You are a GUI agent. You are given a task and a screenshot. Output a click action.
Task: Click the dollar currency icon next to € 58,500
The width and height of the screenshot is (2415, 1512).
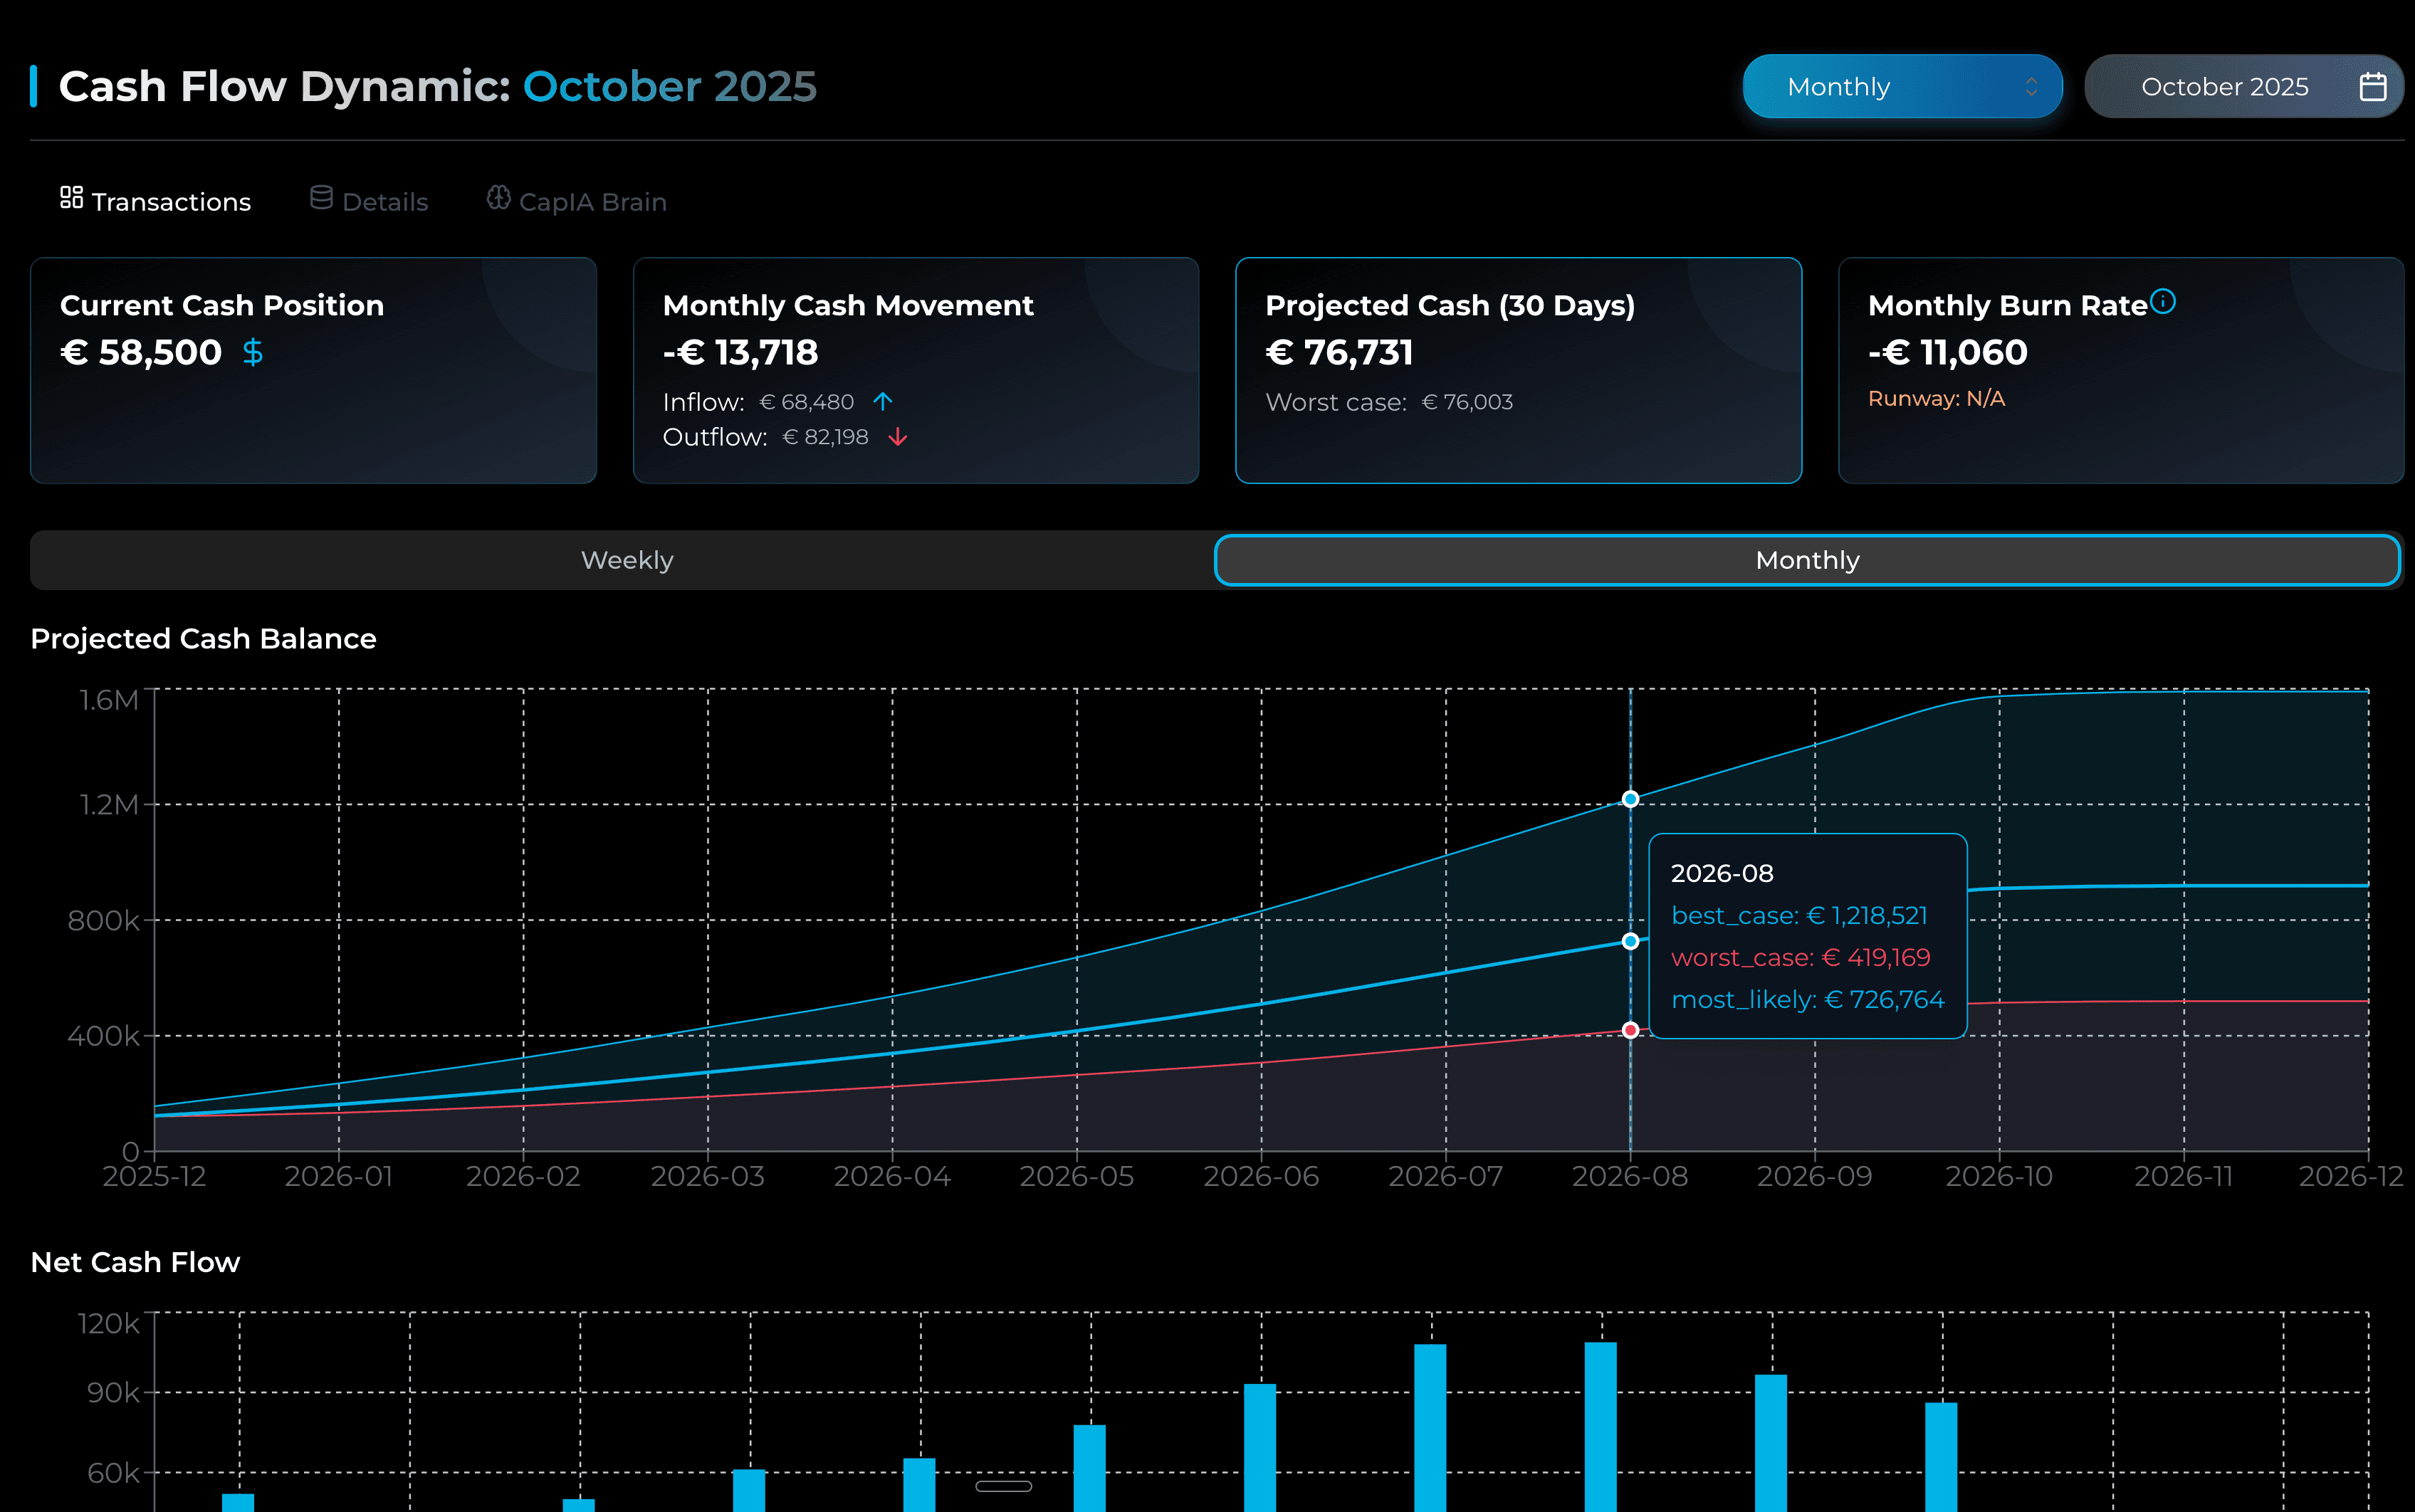(x=253, y=352)
